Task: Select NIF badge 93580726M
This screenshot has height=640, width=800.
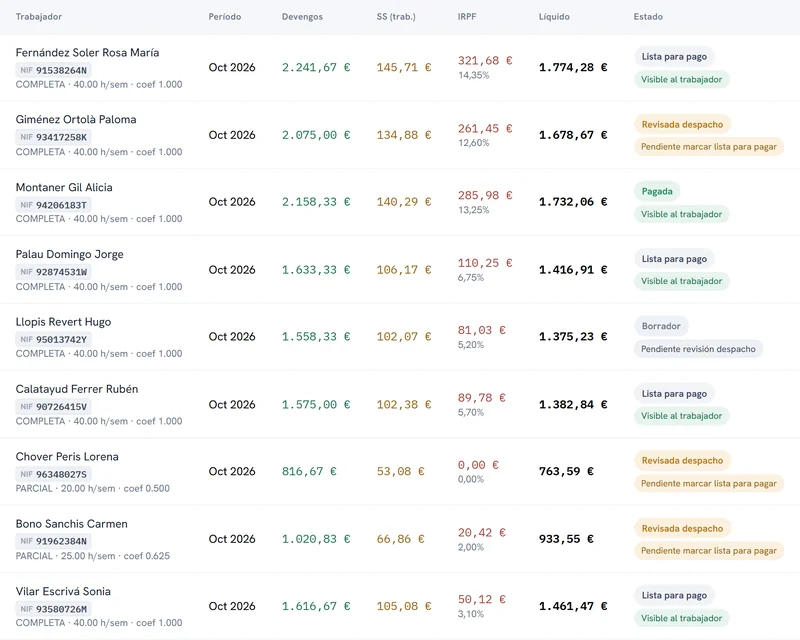Action: [54, 609]
